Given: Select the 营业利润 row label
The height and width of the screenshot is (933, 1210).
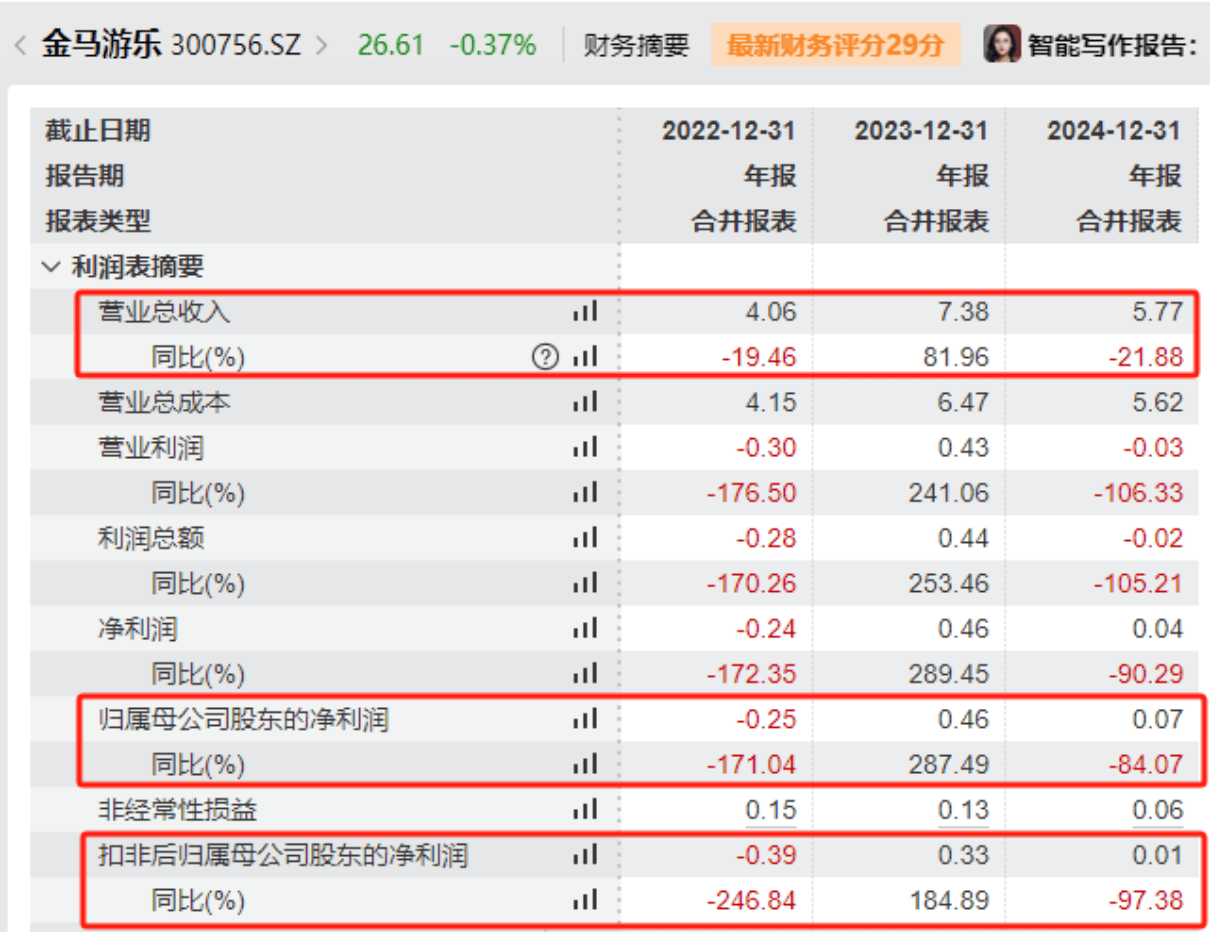Looking at the screenshot, I should coord(151,447).
